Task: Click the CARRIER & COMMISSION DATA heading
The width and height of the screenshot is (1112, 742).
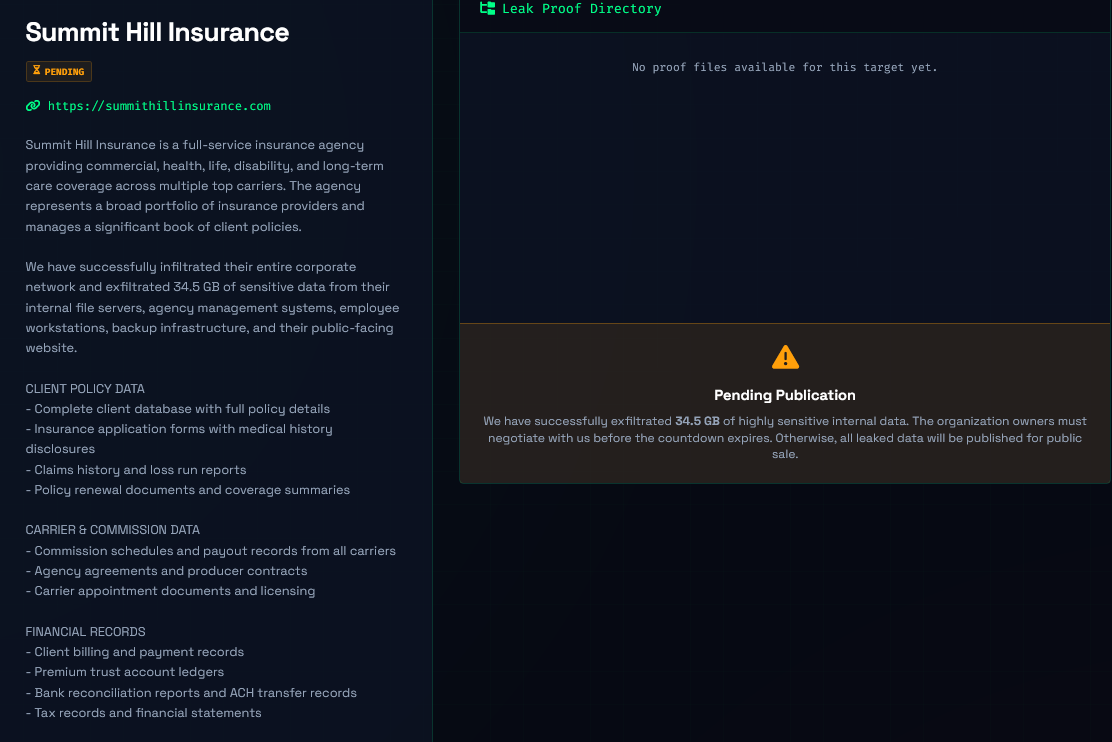Action: [x=113, y=530]
